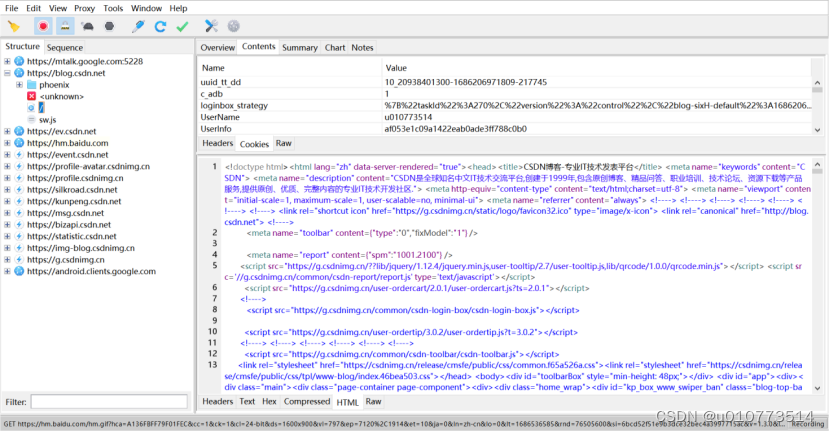Open the Proxy menu

point(84,8)
